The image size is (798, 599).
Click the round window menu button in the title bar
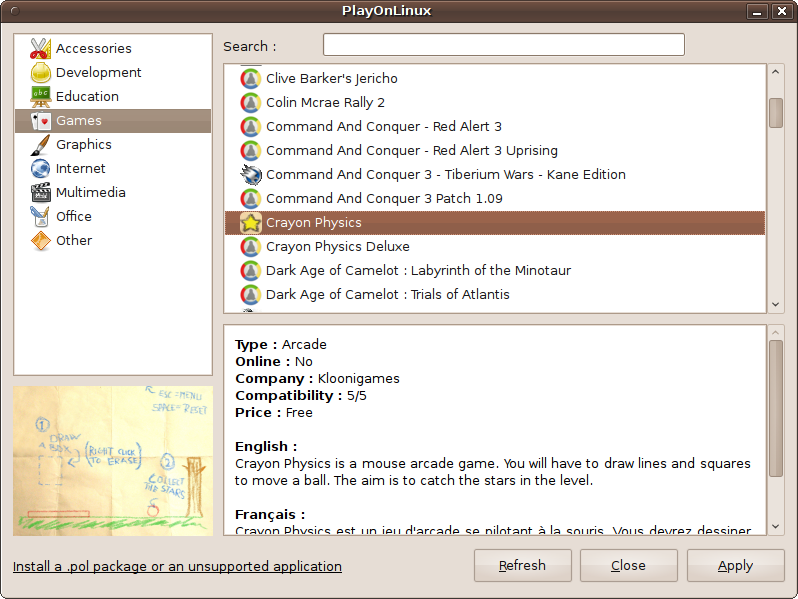[15, 11]
